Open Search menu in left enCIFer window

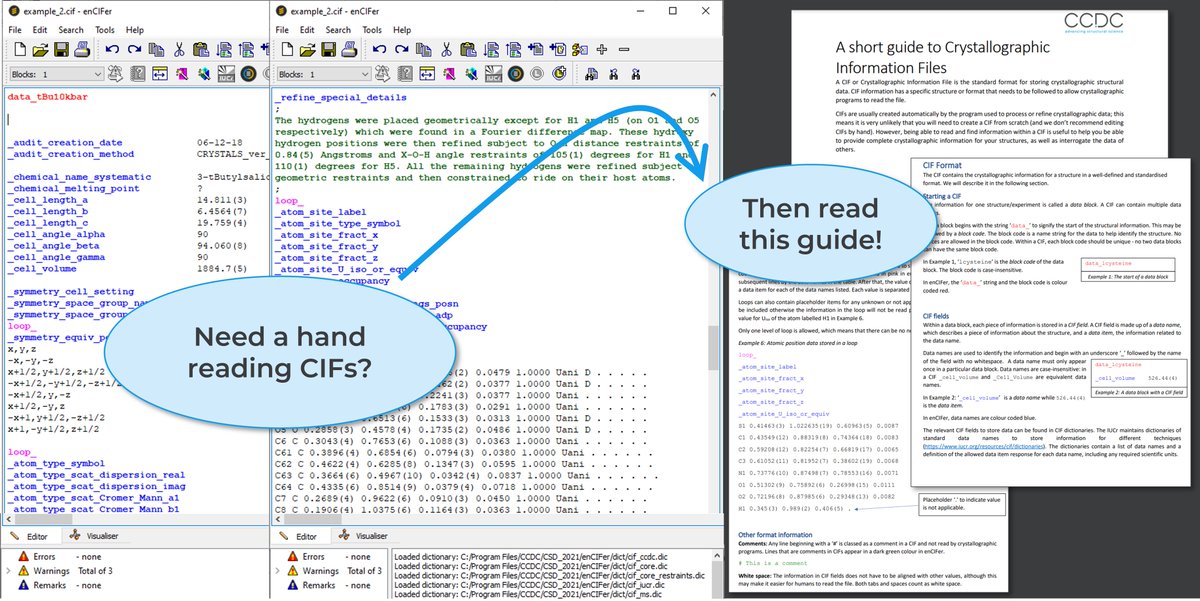click(71, 30)
